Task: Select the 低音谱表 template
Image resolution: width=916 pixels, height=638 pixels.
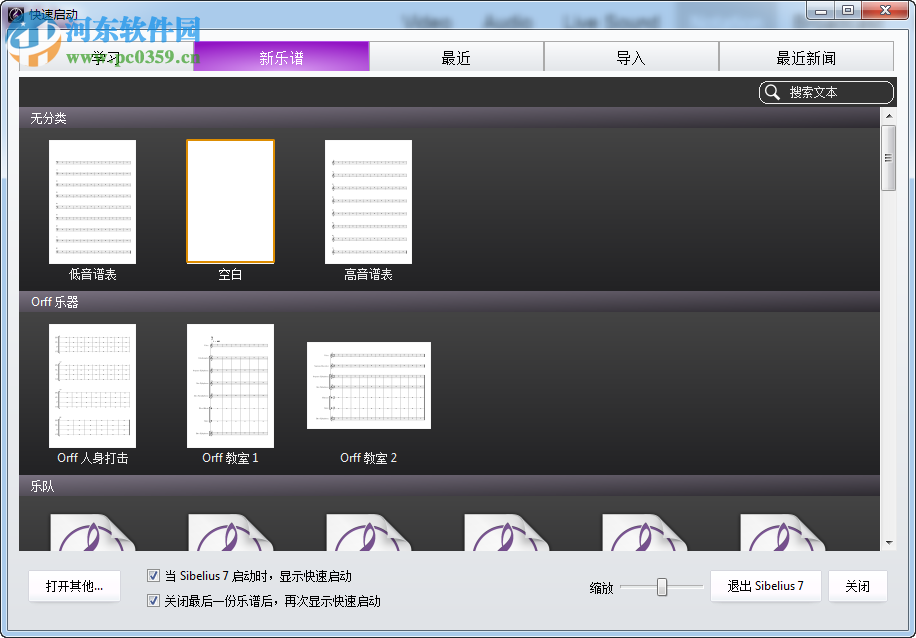Action: (92, 201)
